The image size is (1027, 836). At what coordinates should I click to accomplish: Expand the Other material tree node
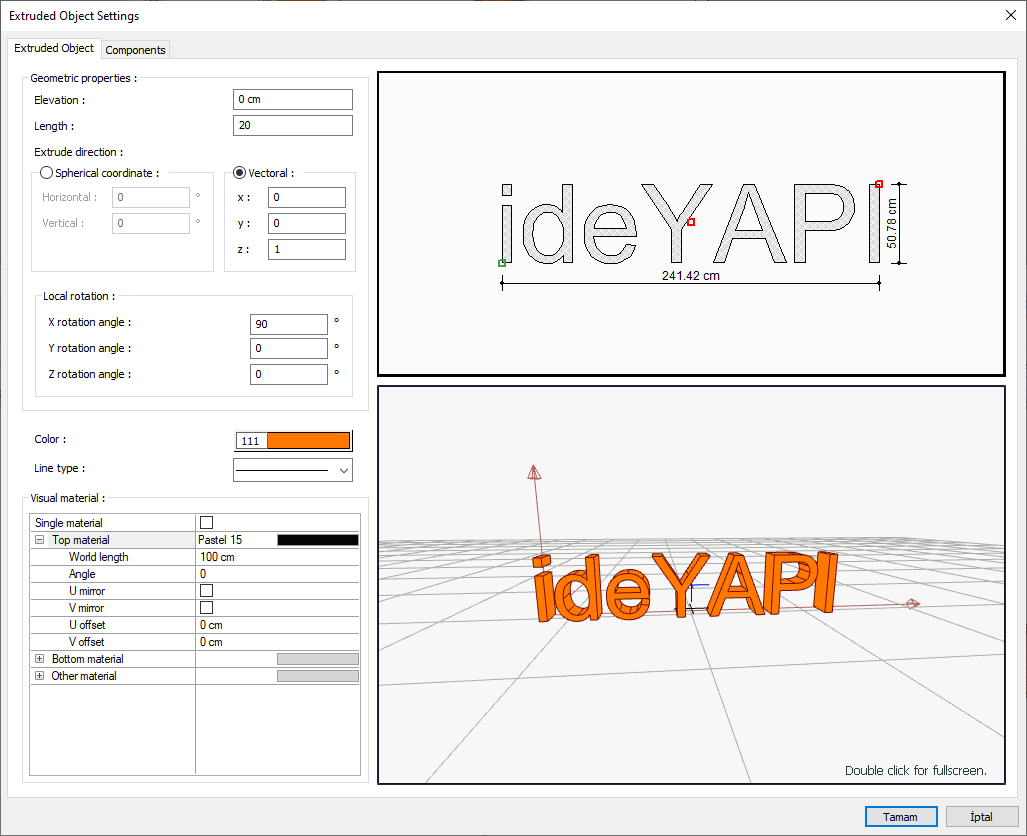(40, 676)
